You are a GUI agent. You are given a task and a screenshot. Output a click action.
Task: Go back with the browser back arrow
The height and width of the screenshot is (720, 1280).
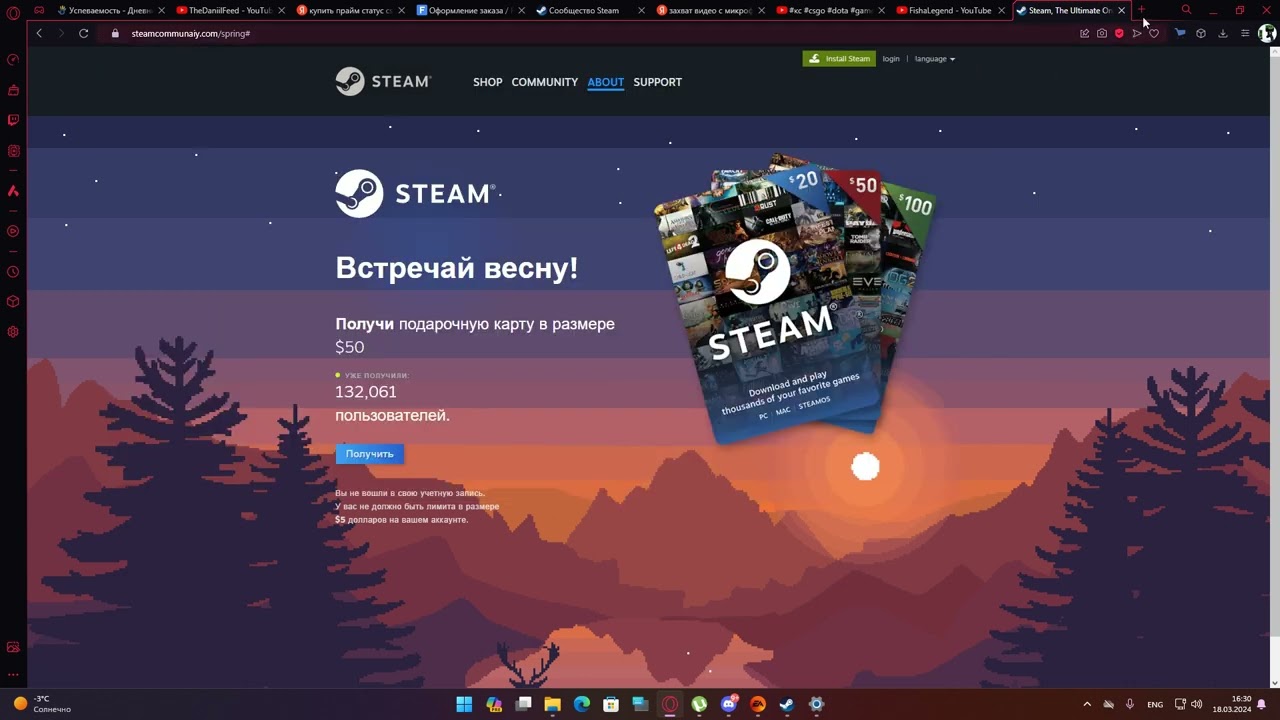point(39,33)
